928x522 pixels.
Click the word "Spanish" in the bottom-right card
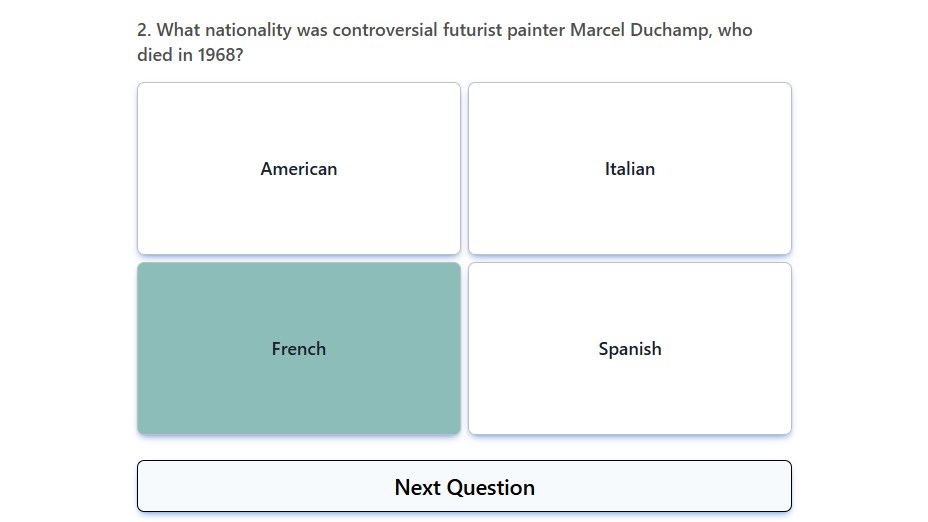tap(630, 349)
